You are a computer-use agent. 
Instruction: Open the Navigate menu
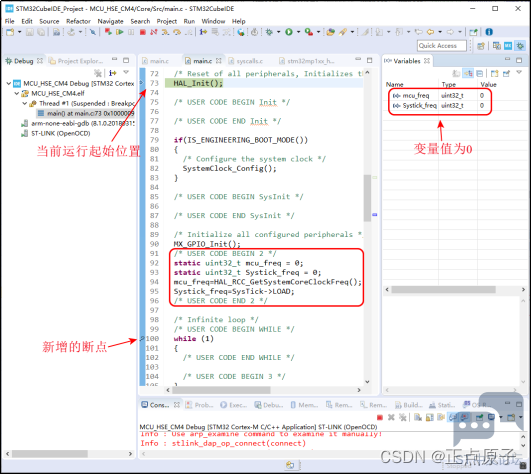[x=110, y=21]
